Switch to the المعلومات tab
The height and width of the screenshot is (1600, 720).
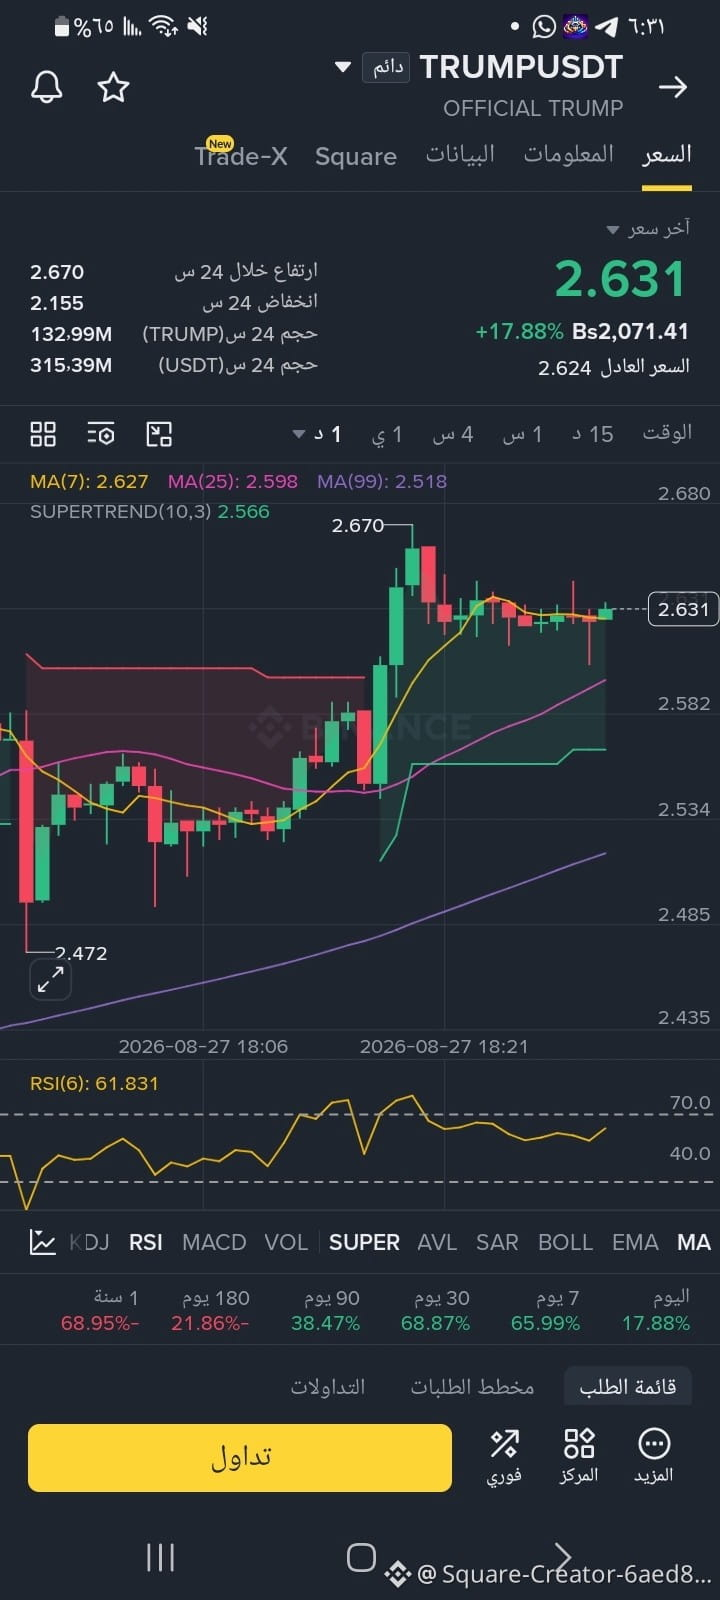coord(569,155)
